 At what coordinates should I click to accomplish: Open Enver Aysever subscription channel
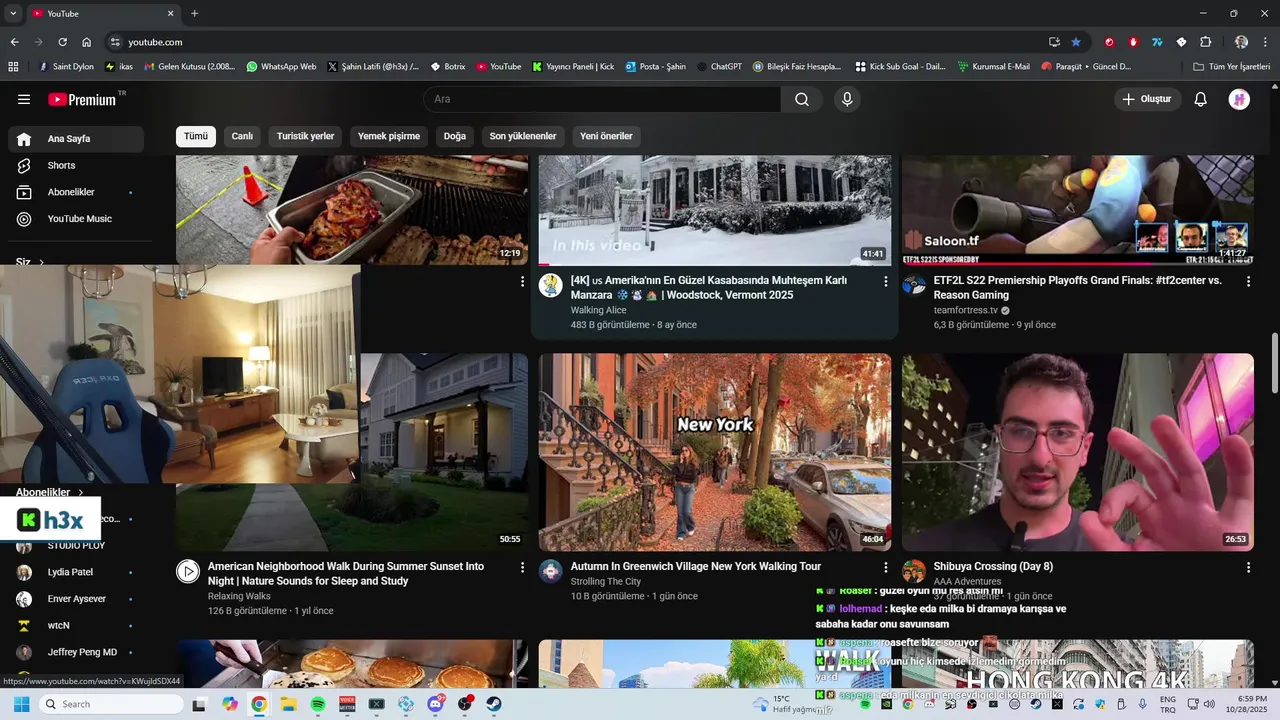(x=76, y=599)
